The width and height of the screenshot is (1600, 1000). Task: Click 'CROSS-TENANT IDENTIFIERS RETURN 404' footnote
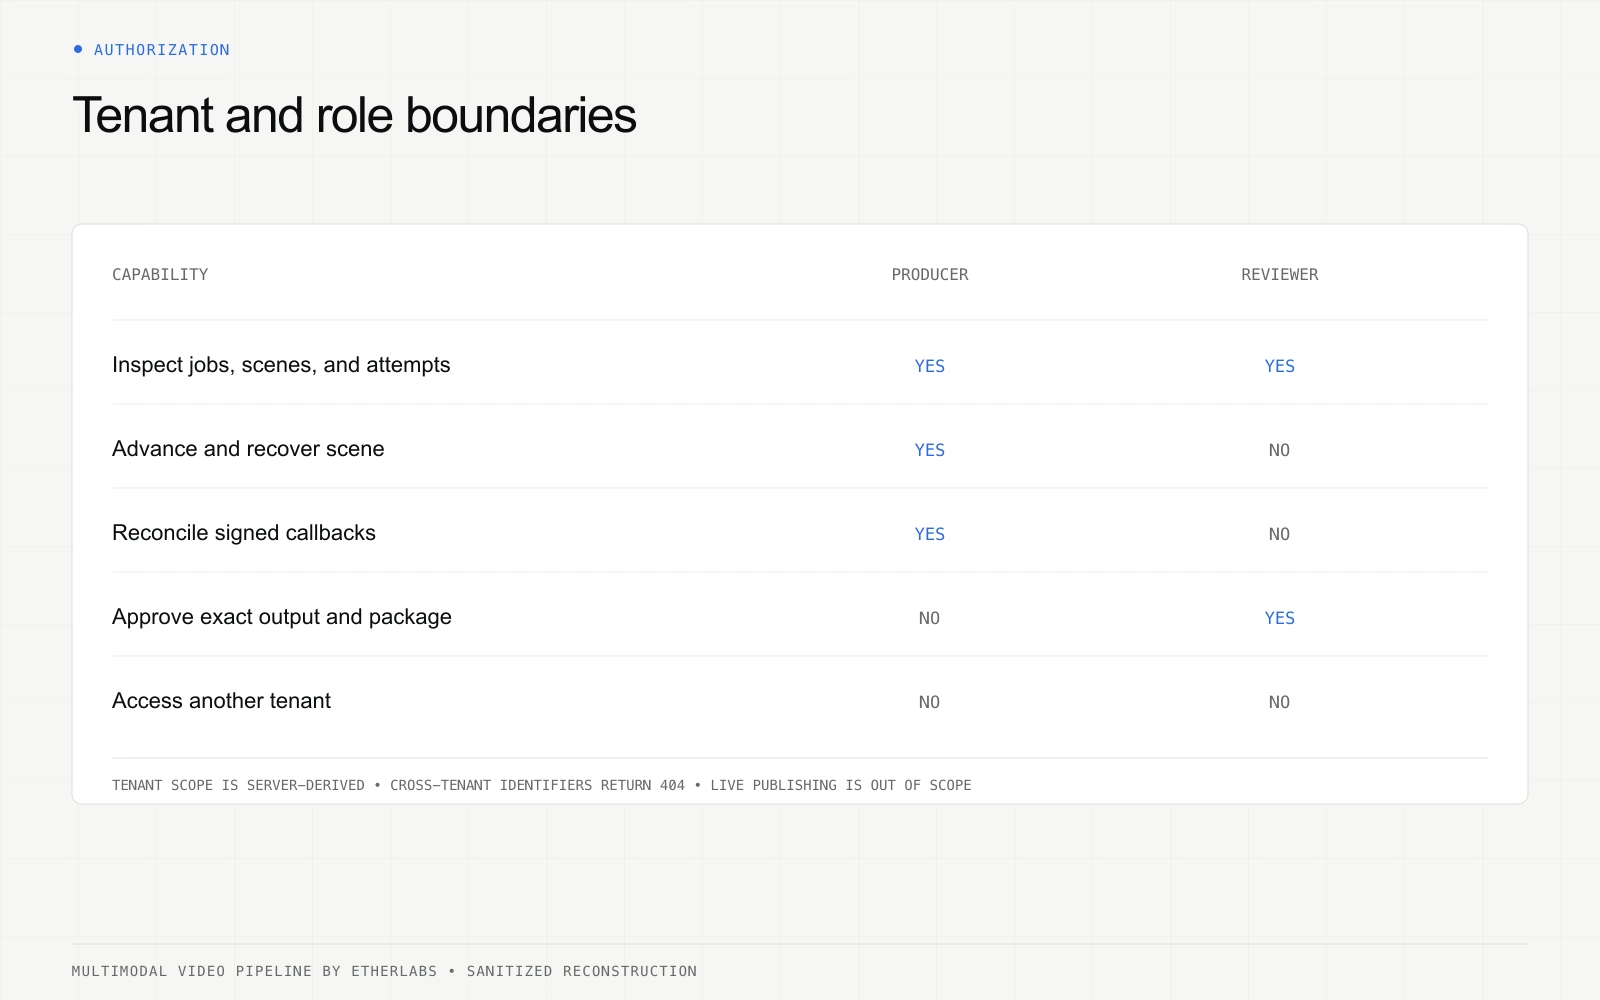click(537, 785)
